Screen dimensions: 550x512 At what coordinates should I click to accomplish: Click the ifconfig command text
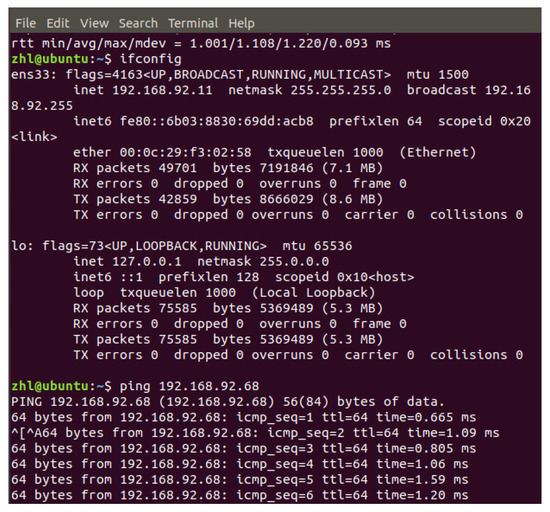(150, 59)
